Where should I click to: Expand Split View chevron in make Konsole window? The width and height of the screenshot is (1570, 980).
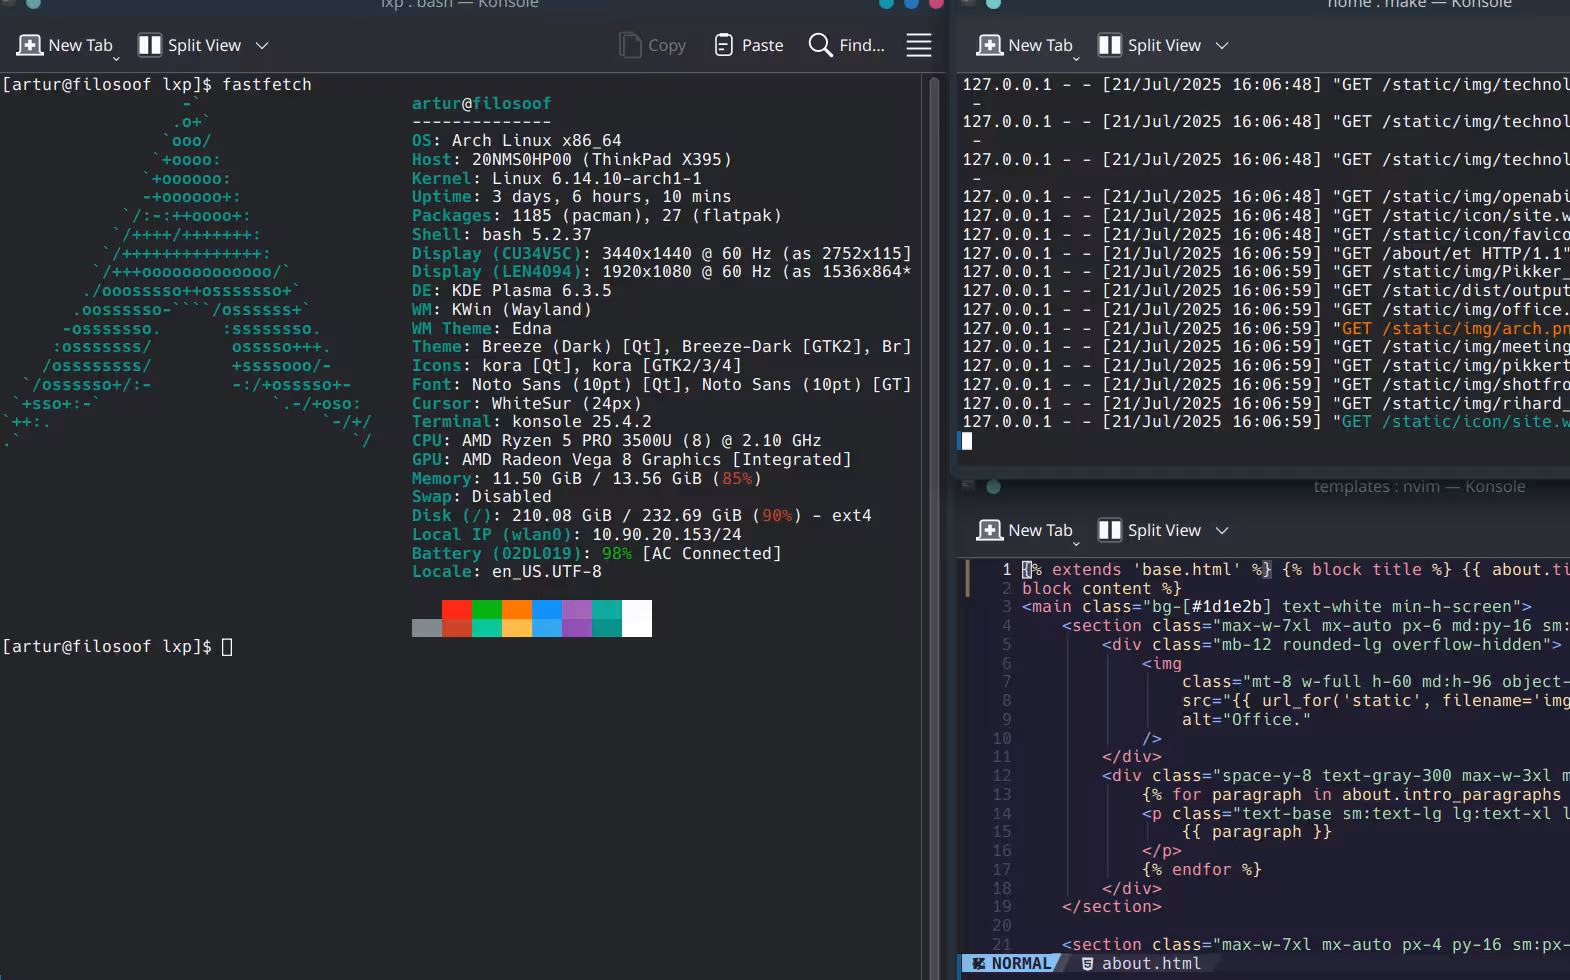pyautogui.click(x=1222, y=45)
